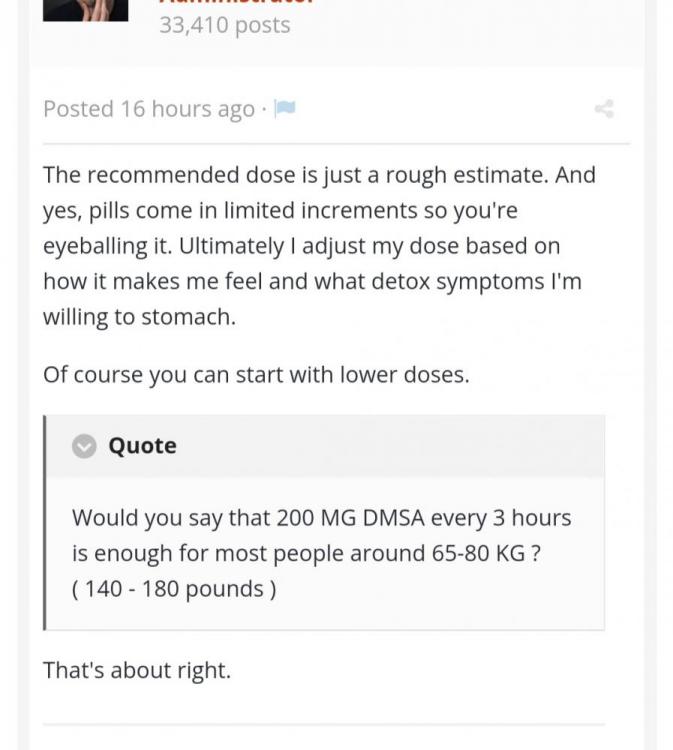Click the "( 140 - 180 pounds )" line

[174, 589]
